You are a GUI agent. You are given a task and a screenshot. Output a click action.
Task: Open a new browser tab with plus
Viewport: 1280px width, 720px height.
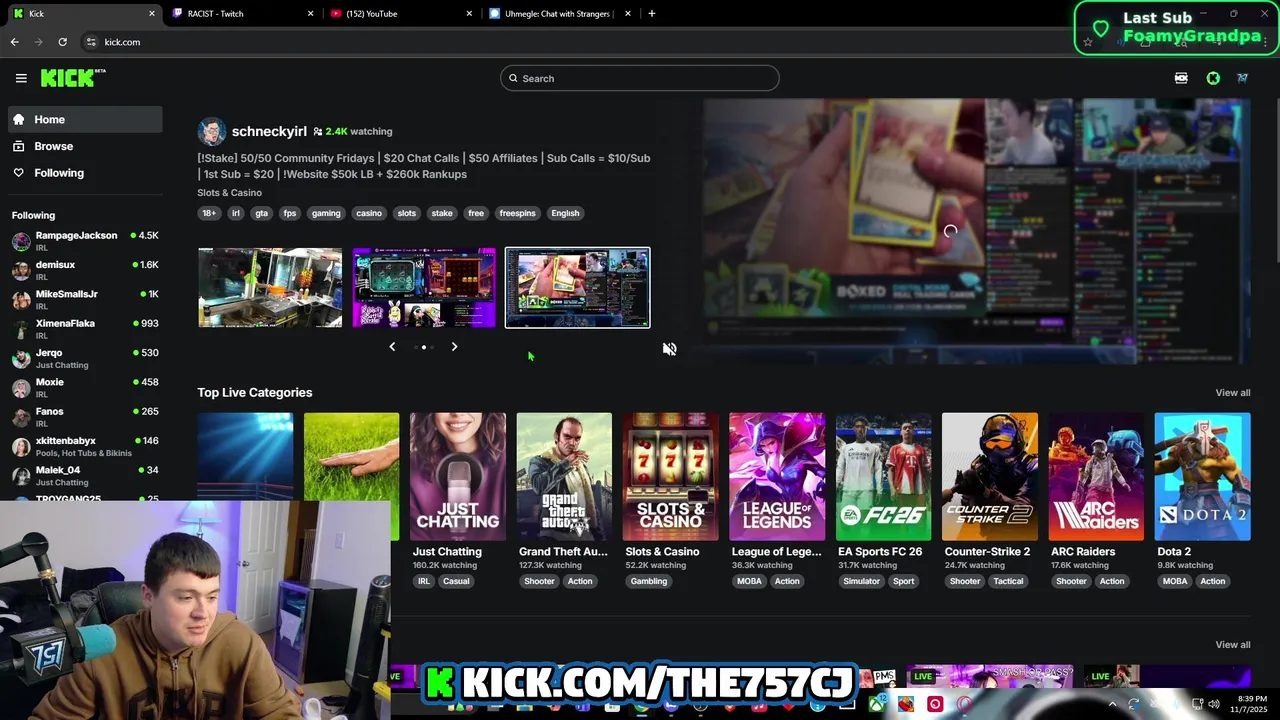(651, 13)
